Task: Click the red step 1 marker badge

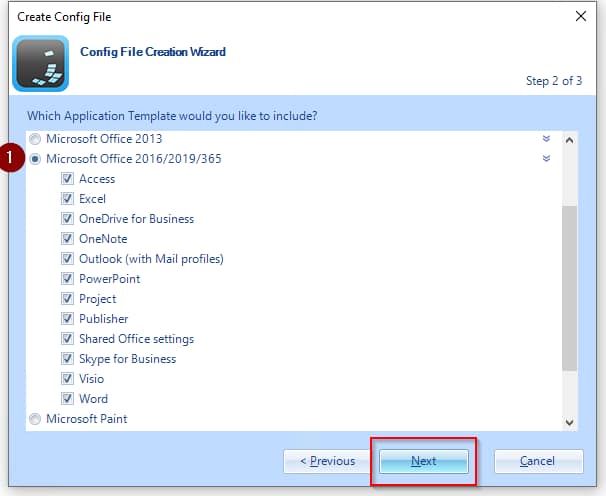Action: coord(12,158)
